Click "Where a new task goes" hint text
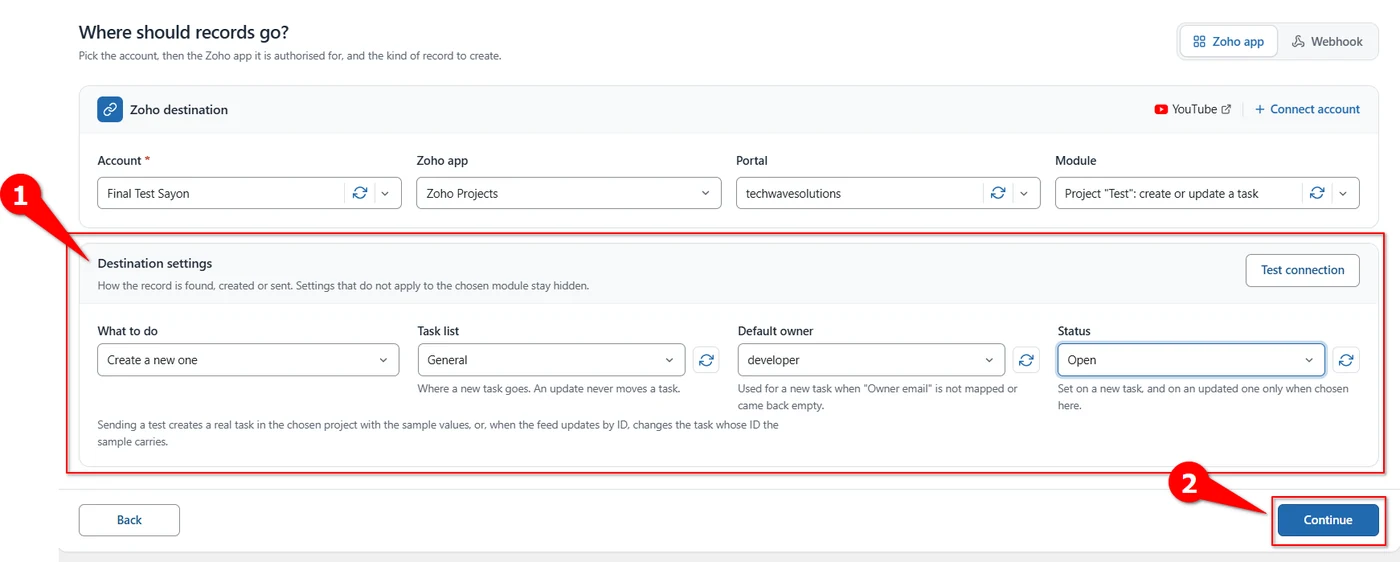The width and height of the screenshot is (1400, 562). 549,389
